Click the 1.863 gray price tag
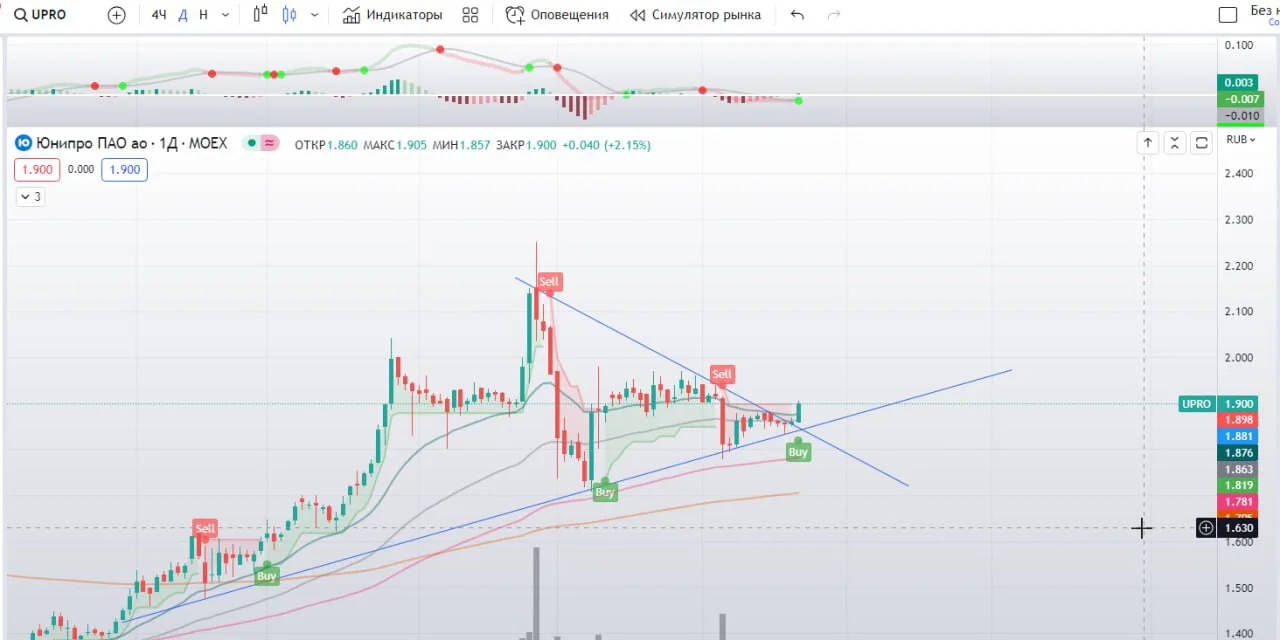This screenshot has width=1280, height=640. 1238,469
